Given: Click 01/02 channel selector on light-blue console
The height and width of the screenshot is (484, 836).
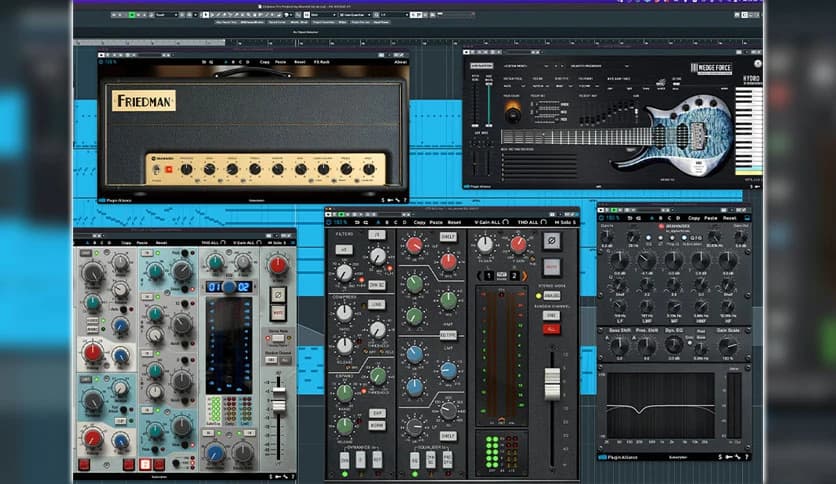Looking at the screenshot, I should [x=229, y=287].
